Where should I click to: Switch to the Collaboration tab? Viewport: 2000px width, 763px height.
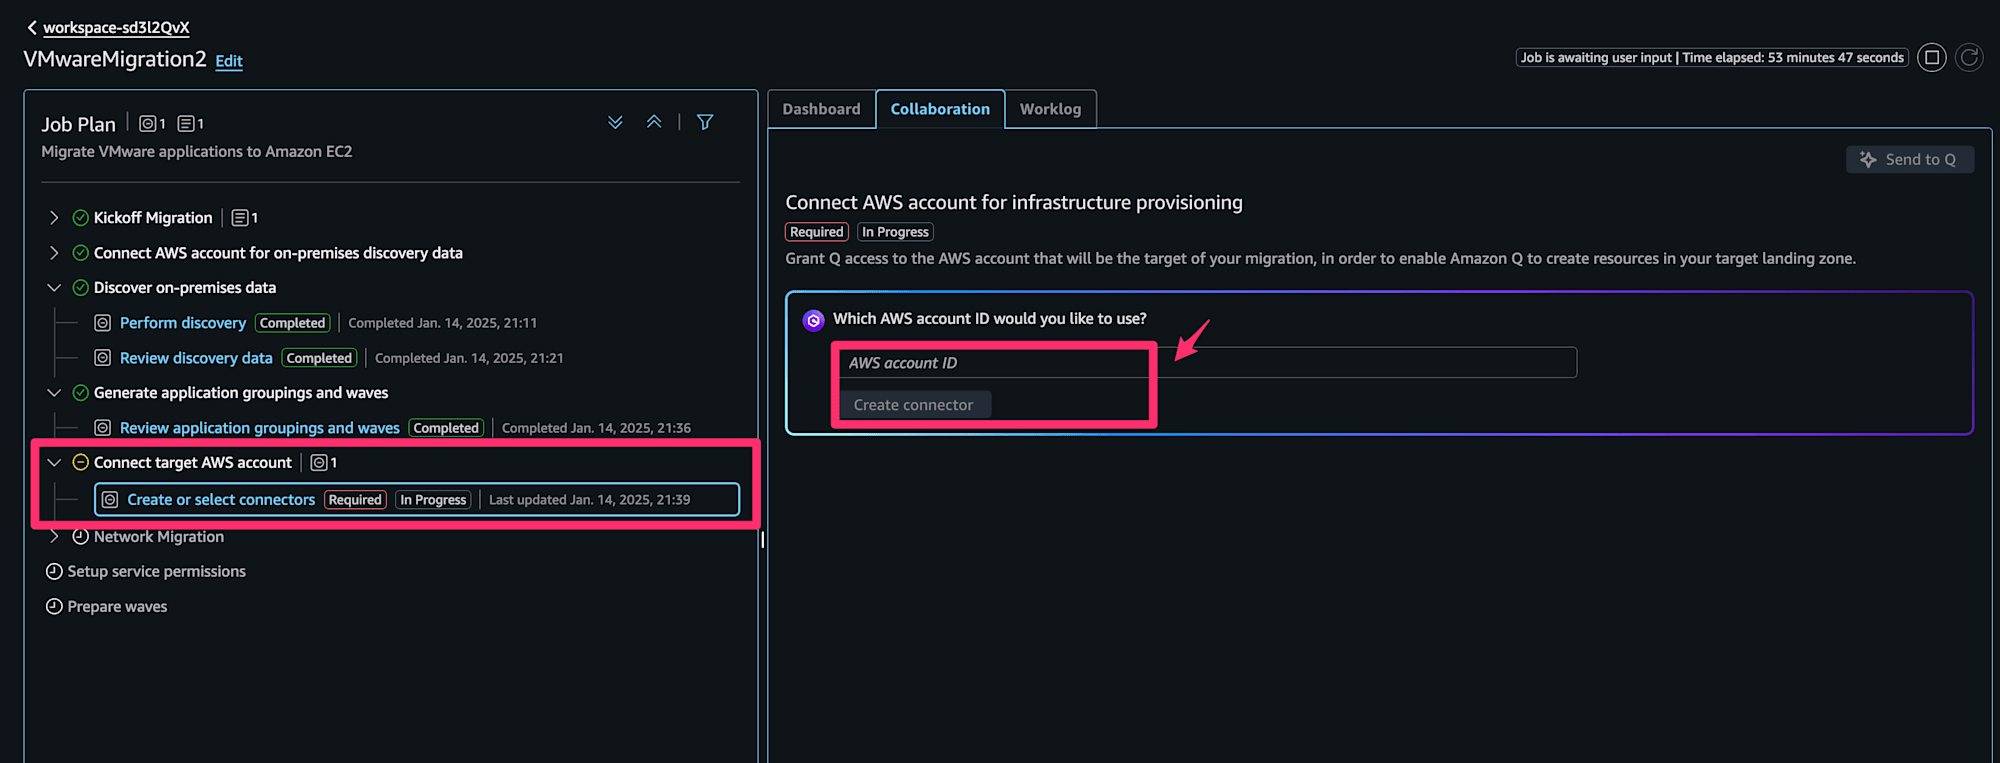click(940, 109)
